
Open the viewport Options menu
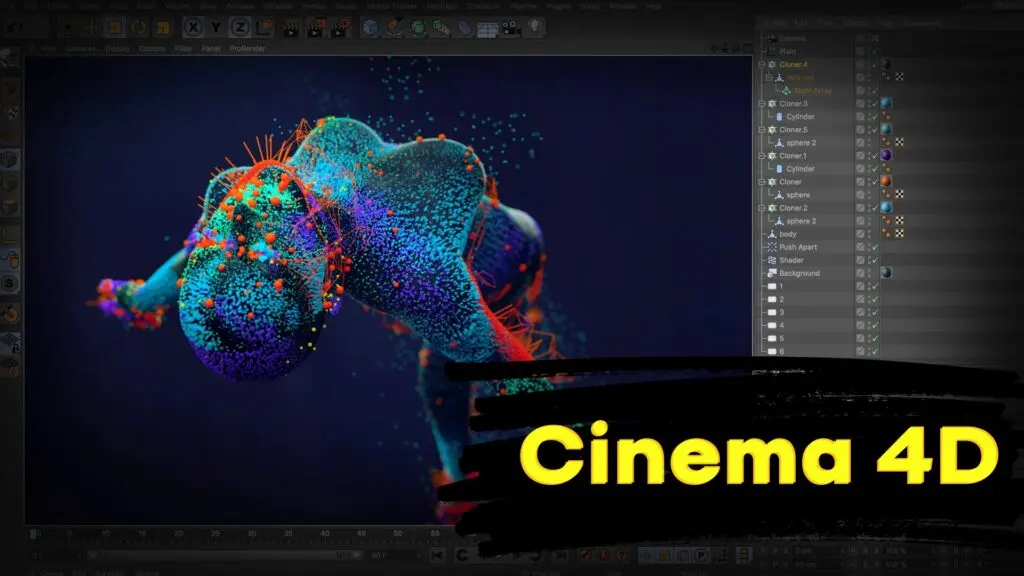pyautogui.click(x=152, y=48)
